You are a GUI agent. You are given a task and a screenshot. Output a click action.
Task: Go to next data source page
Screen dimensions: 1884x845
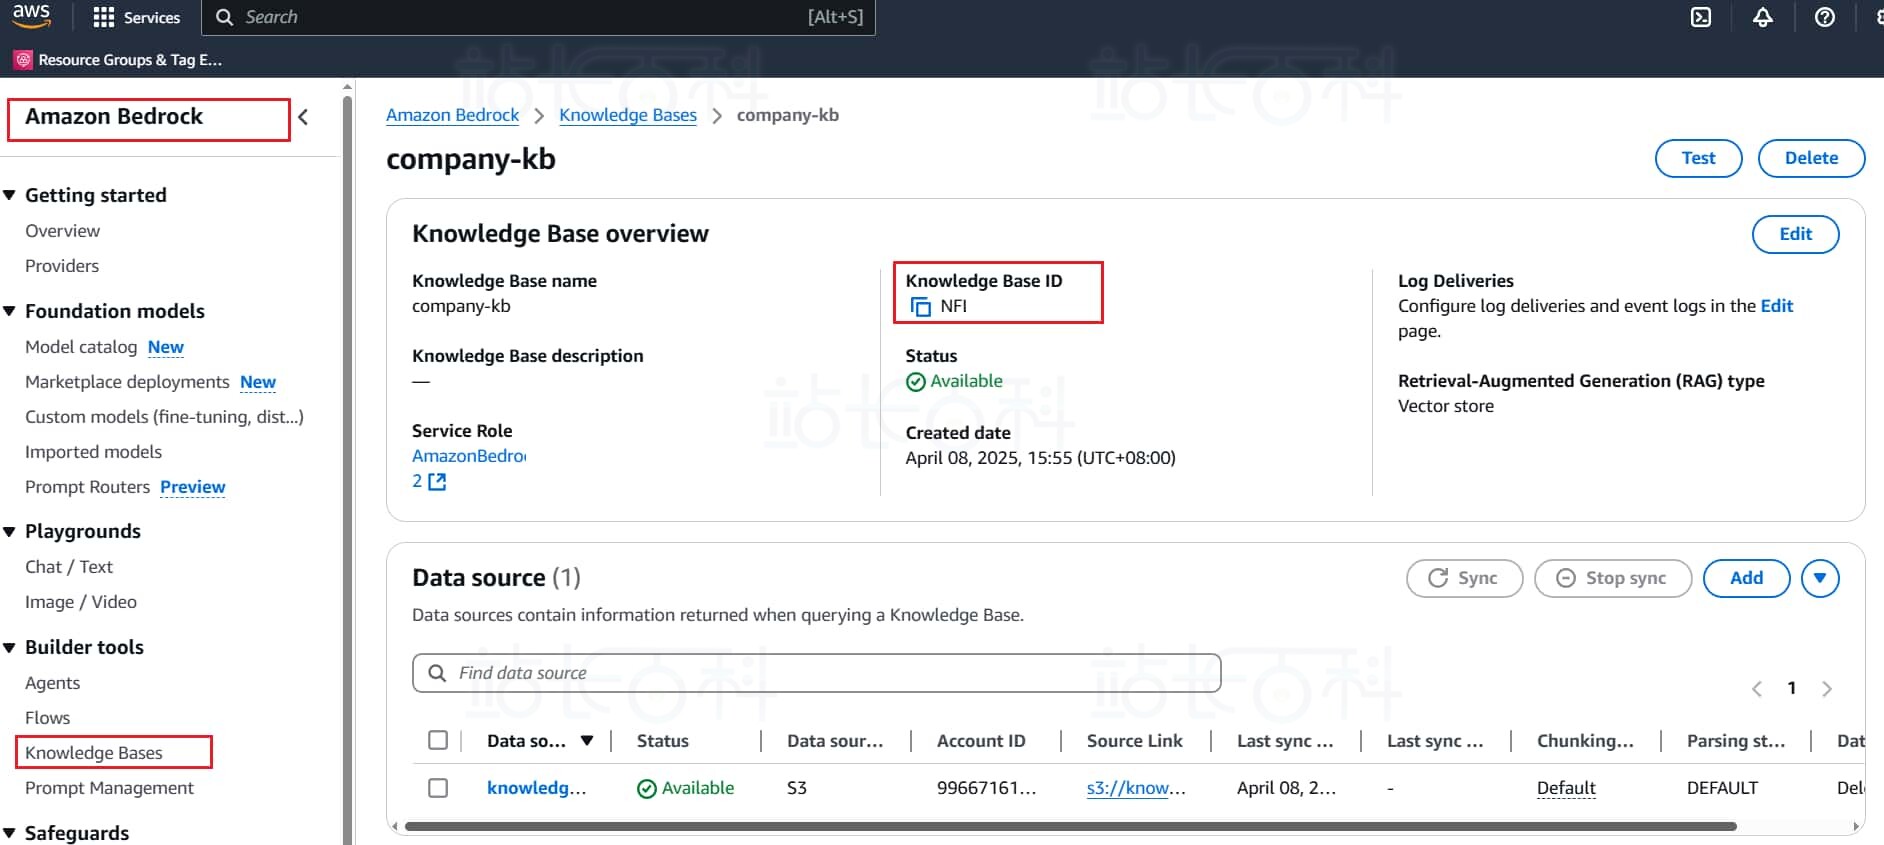1827,689
